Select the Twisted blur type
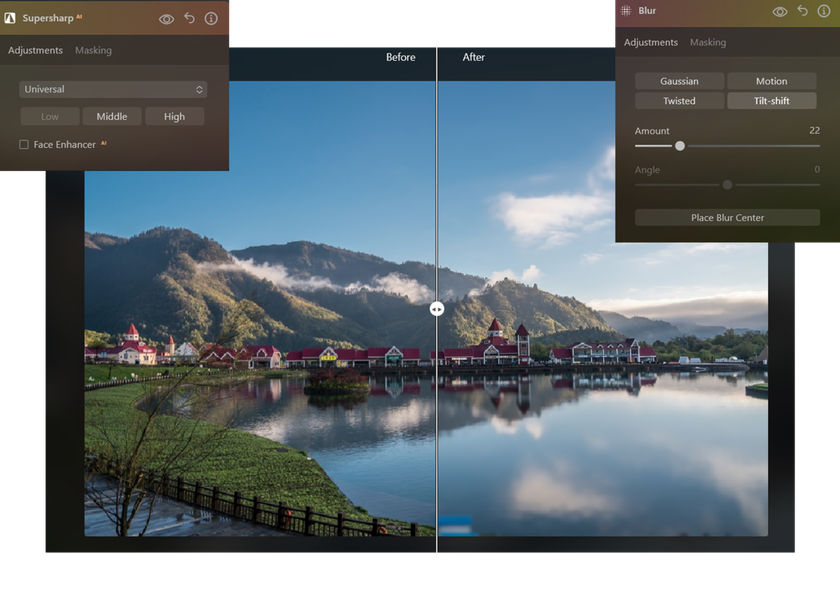840x600 pixels. (x=679, y=100)
